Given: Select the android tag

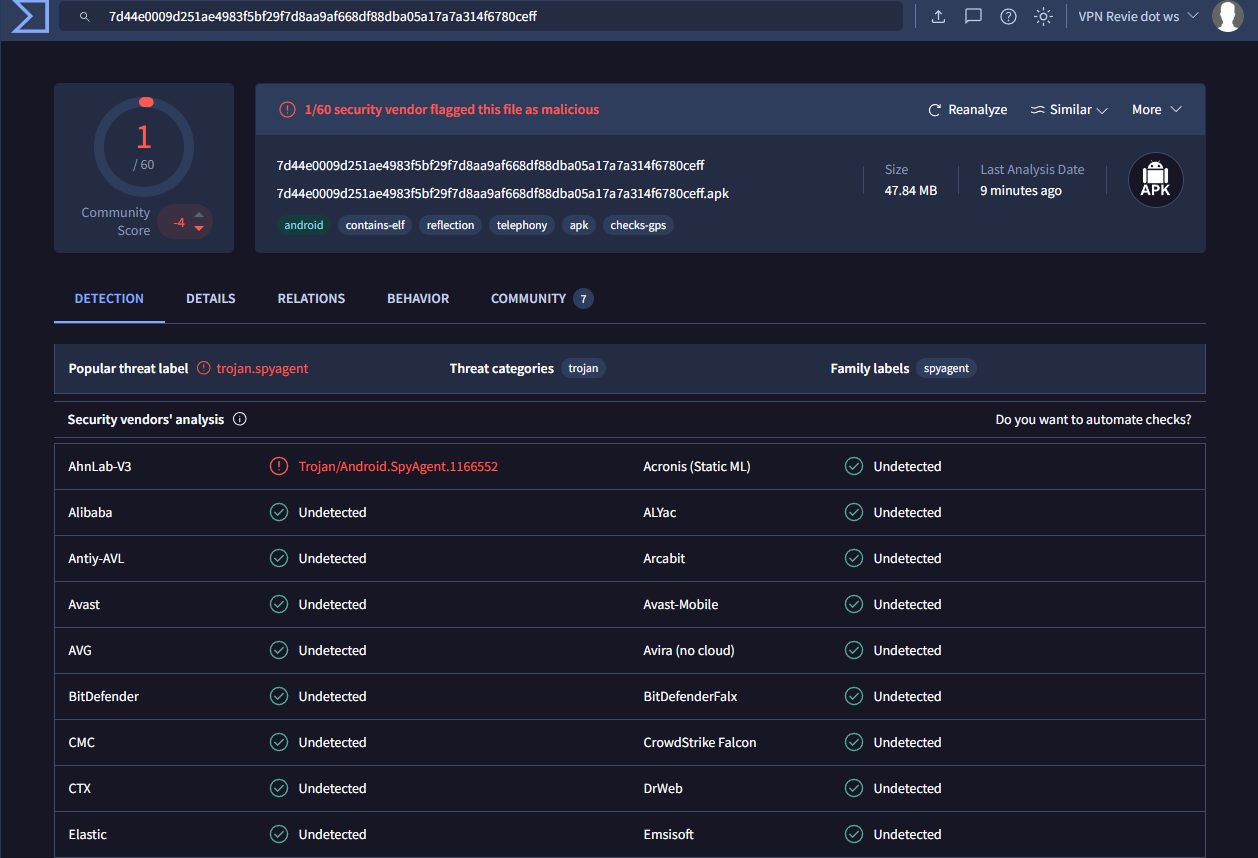Looking at the screenshot, I should click(304, 225).
